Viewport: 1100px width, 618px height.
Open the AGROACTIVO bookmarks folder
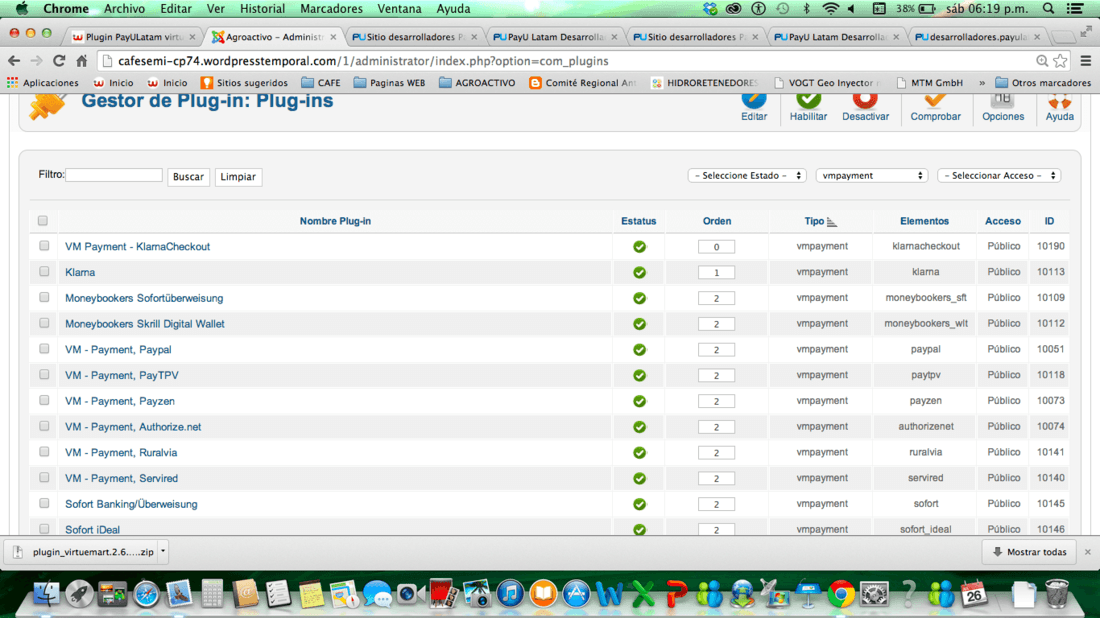click(x=477, y=83)
